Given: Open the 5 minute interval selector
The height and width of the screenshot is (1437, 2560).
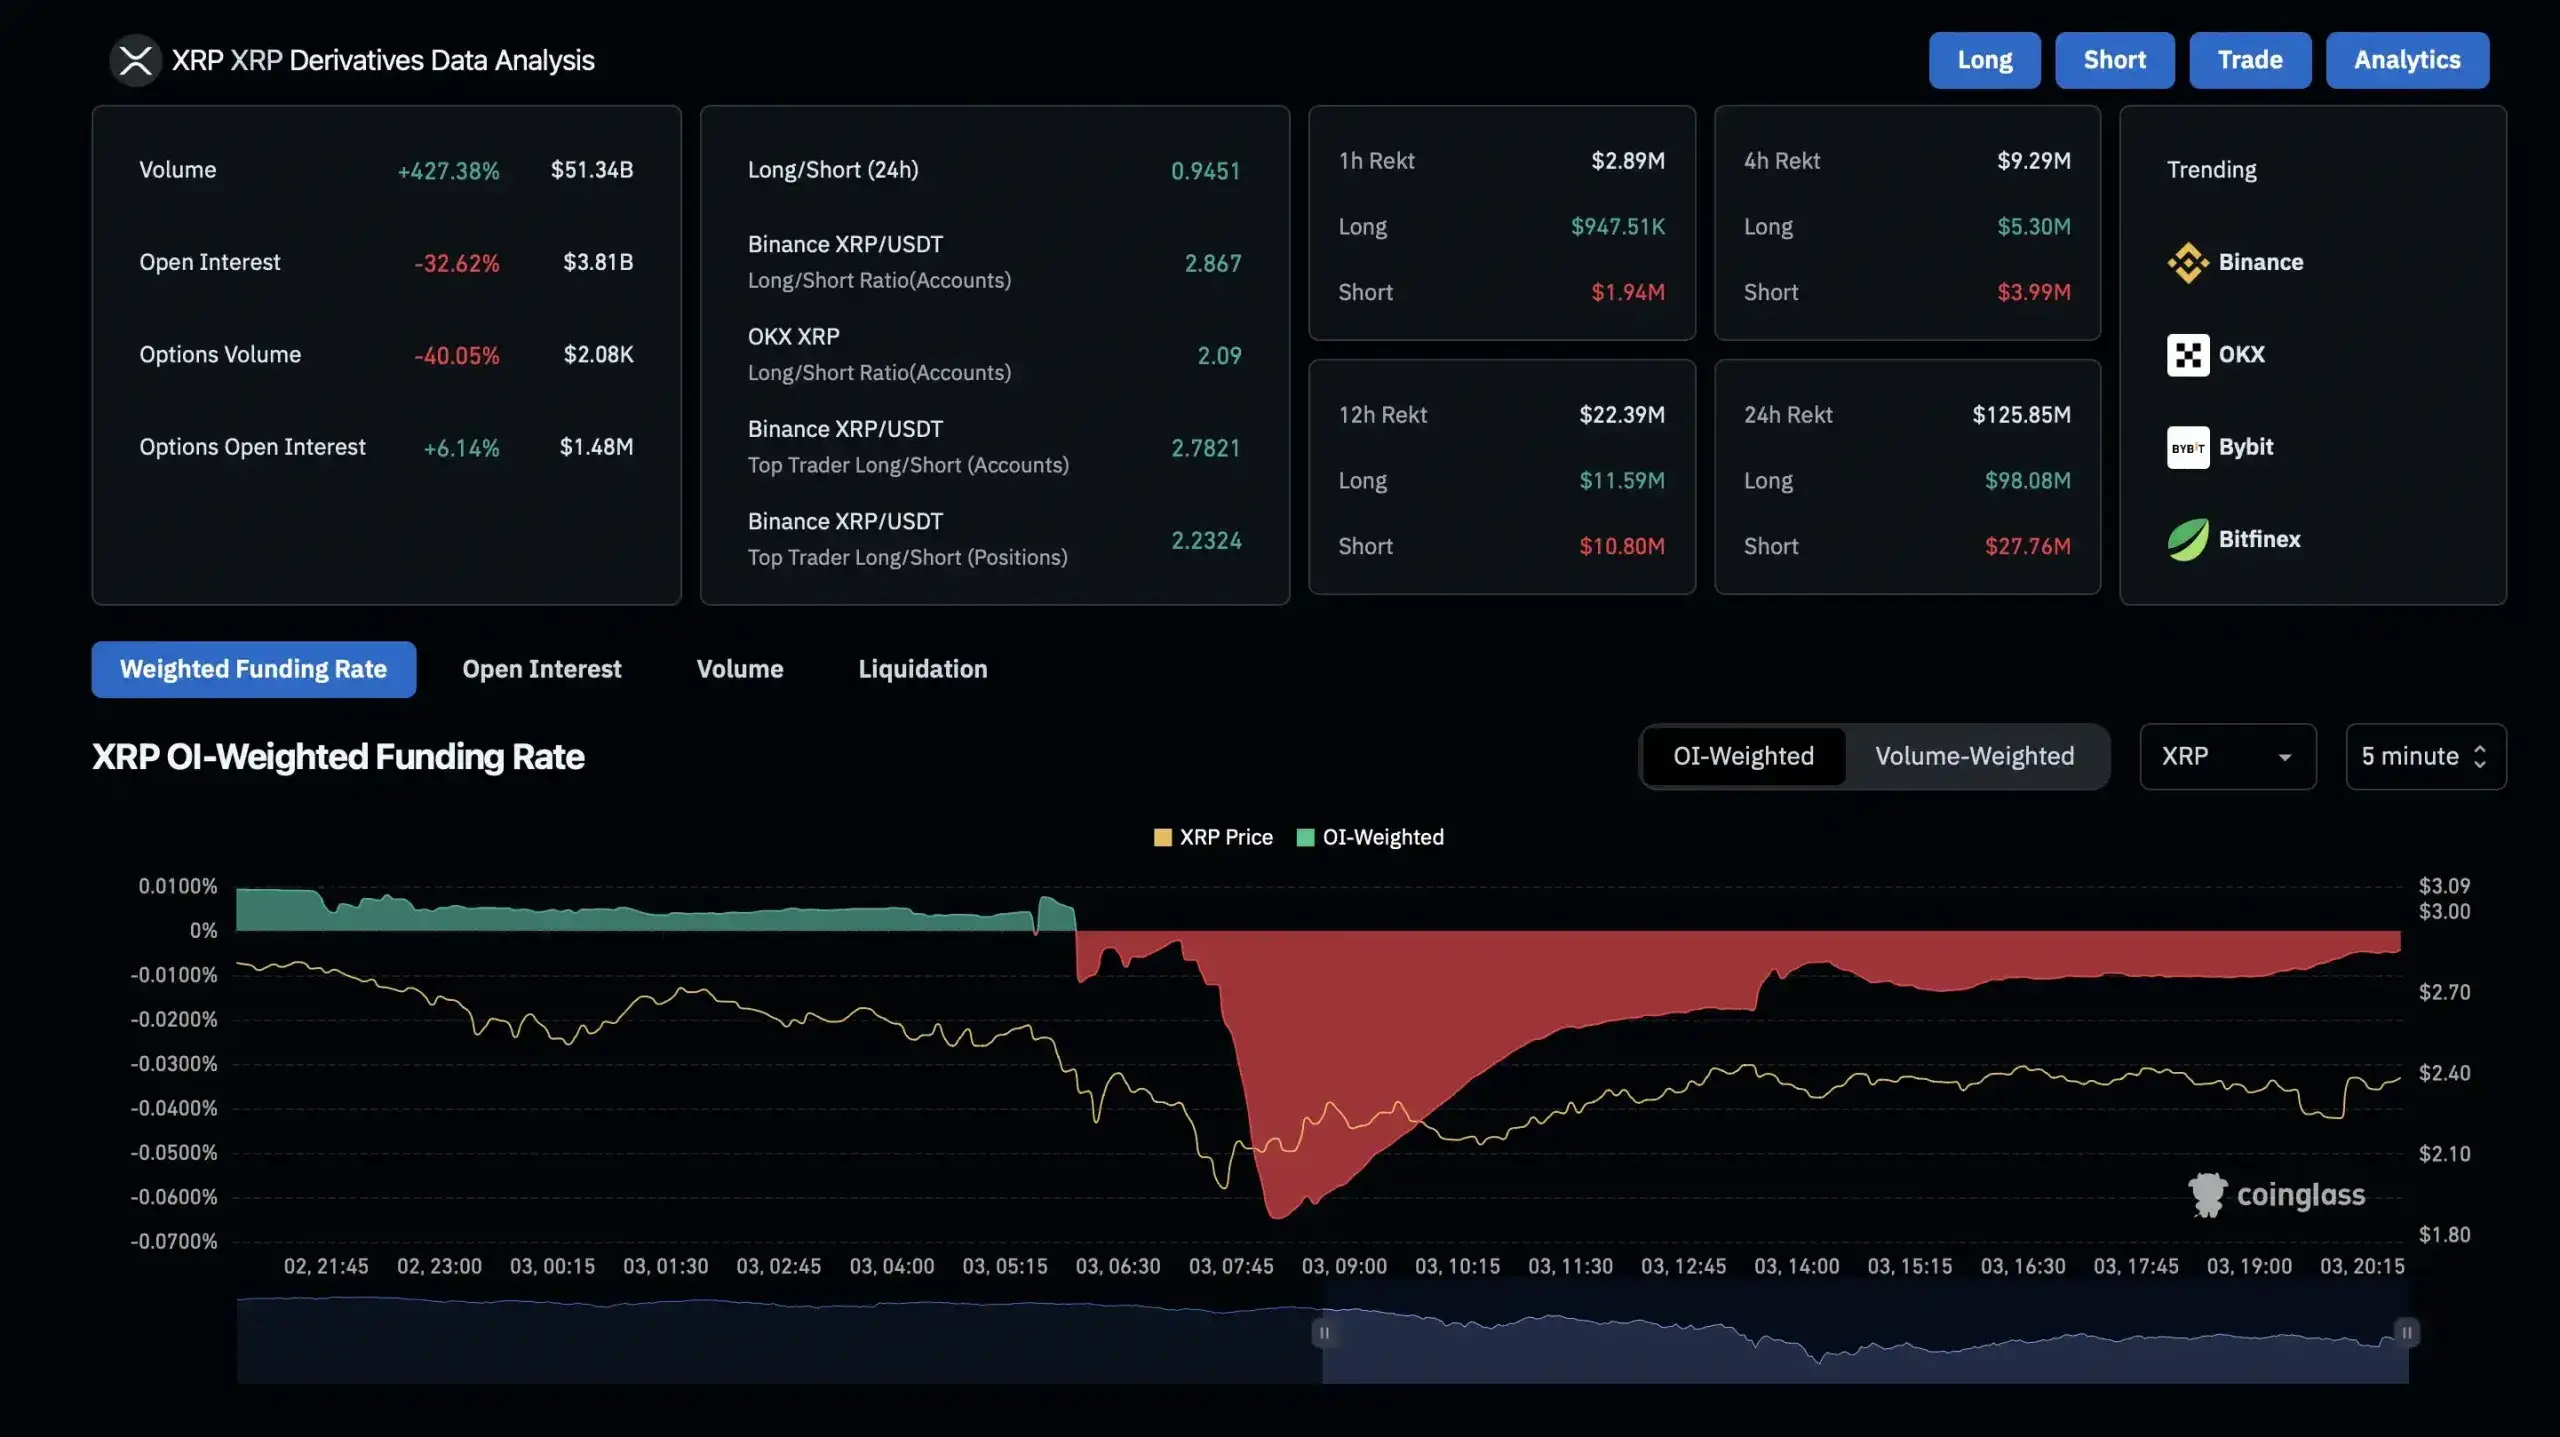Looking at the screenshot, I should (x=2425, y=756).
